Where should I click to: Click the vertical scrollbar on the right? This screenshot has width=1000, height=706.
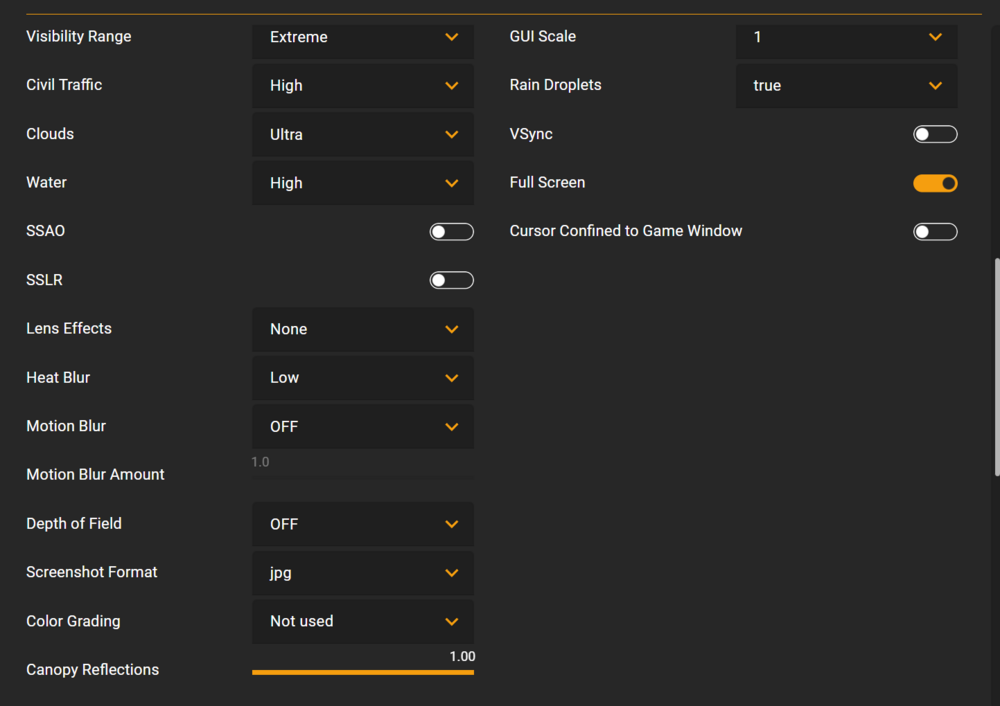pyautogui.click(x=996, y=367)
